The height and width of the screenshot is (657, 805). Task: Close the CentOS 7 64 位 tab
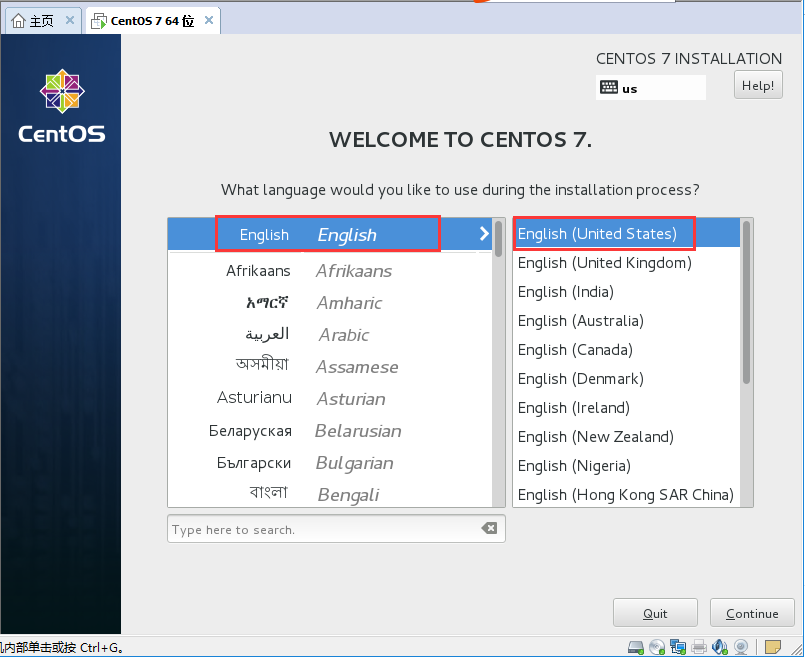pyautogui.click(x=209, y=20)
